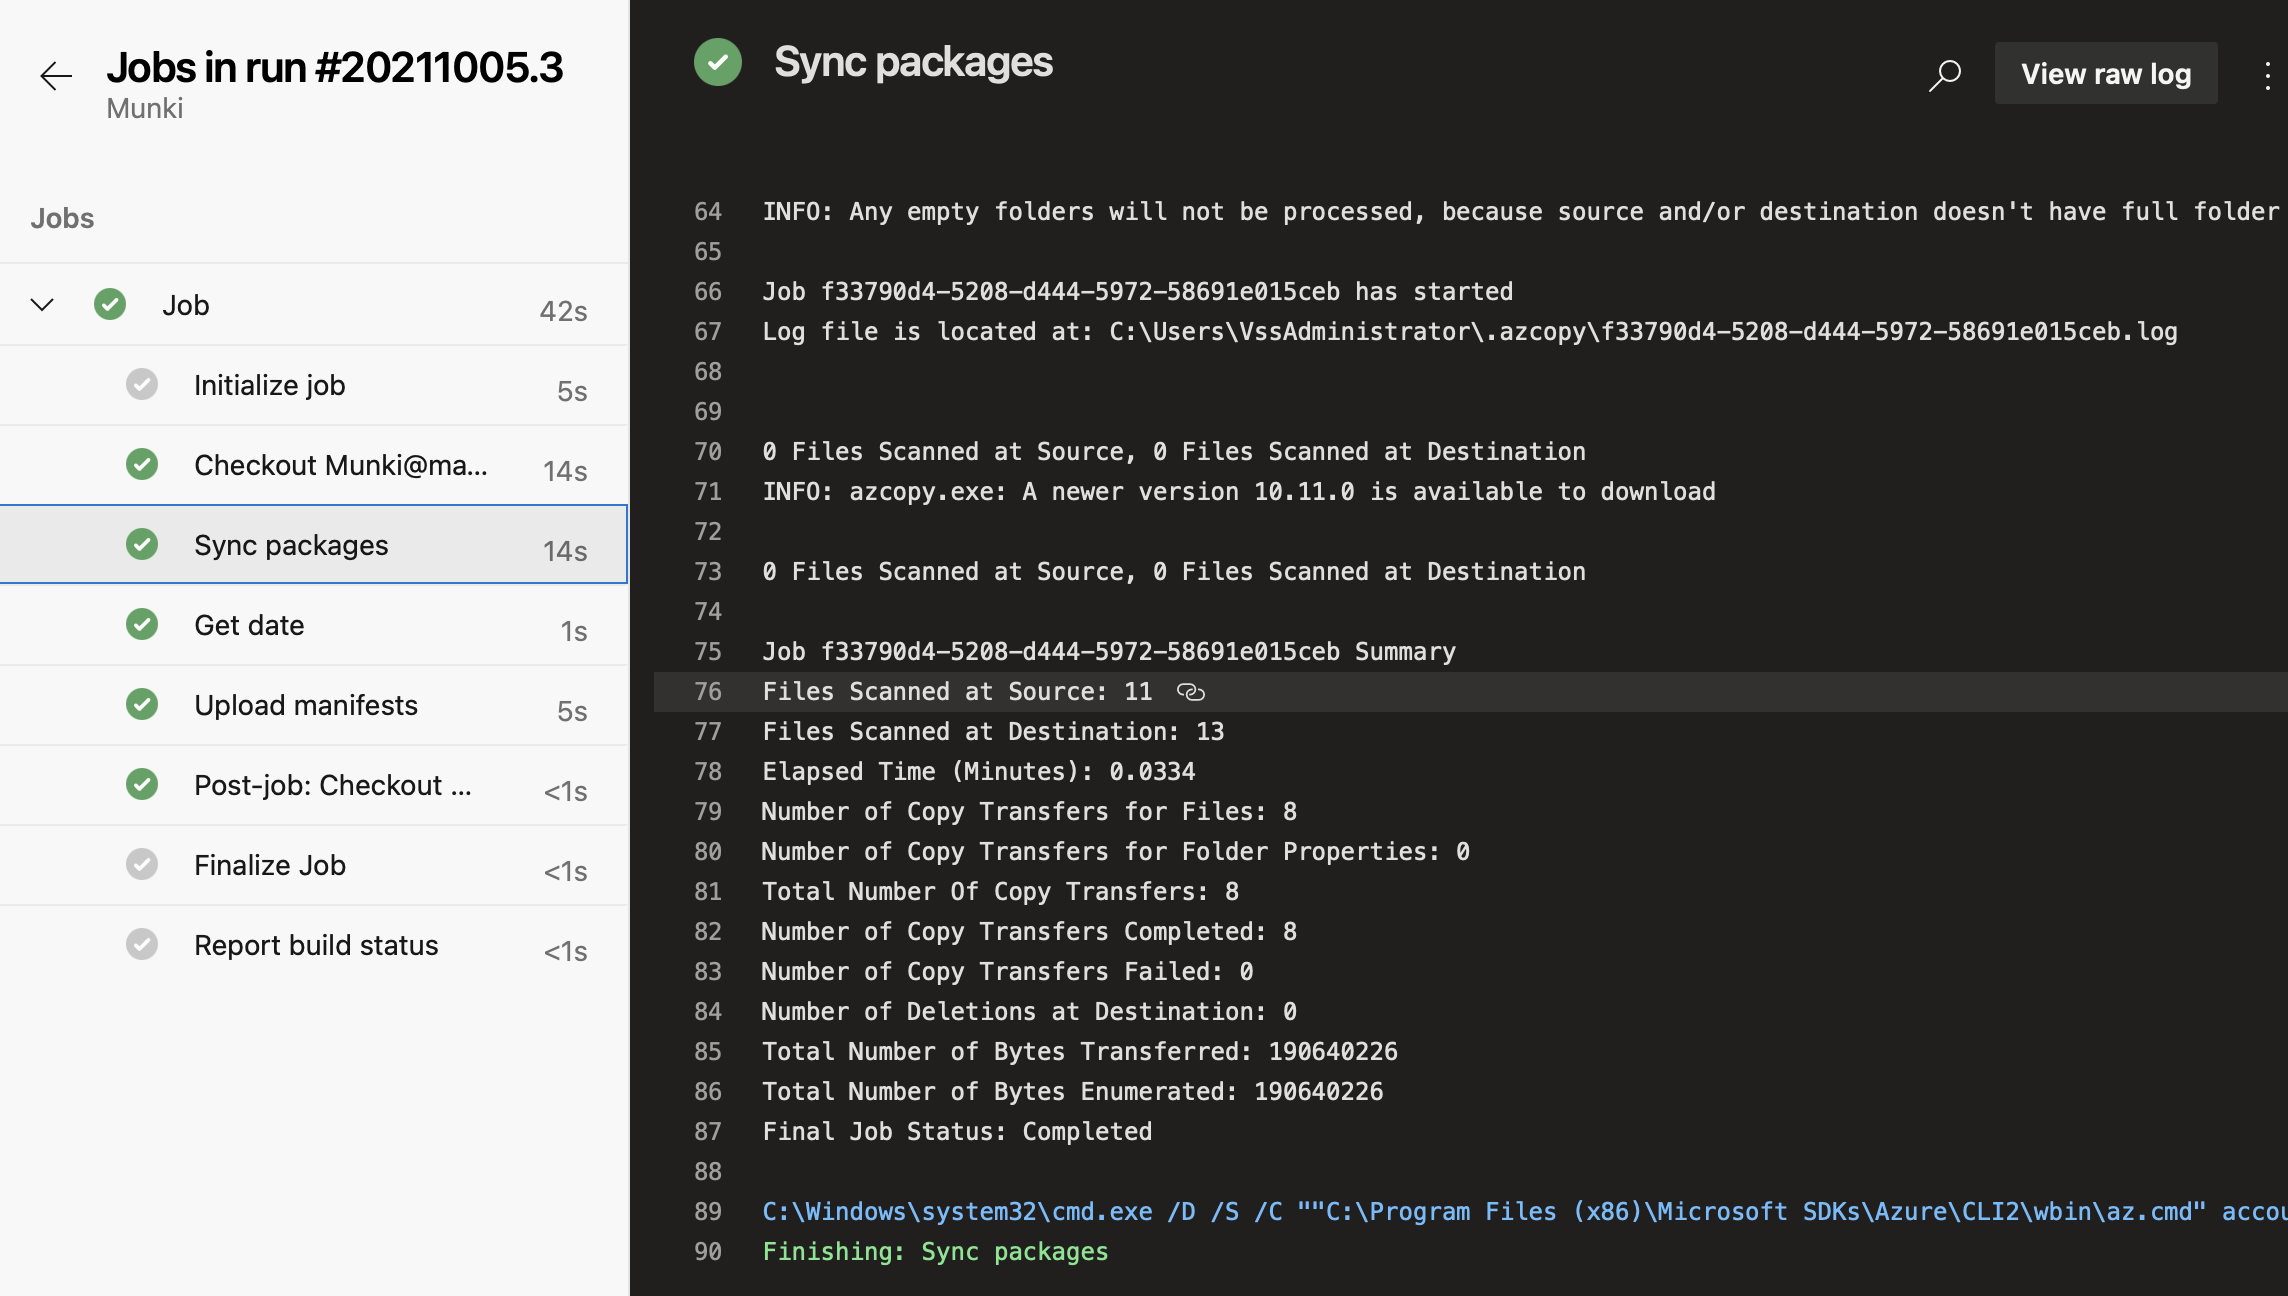
Task: Click log line number 64
Action: coord(708,212)
